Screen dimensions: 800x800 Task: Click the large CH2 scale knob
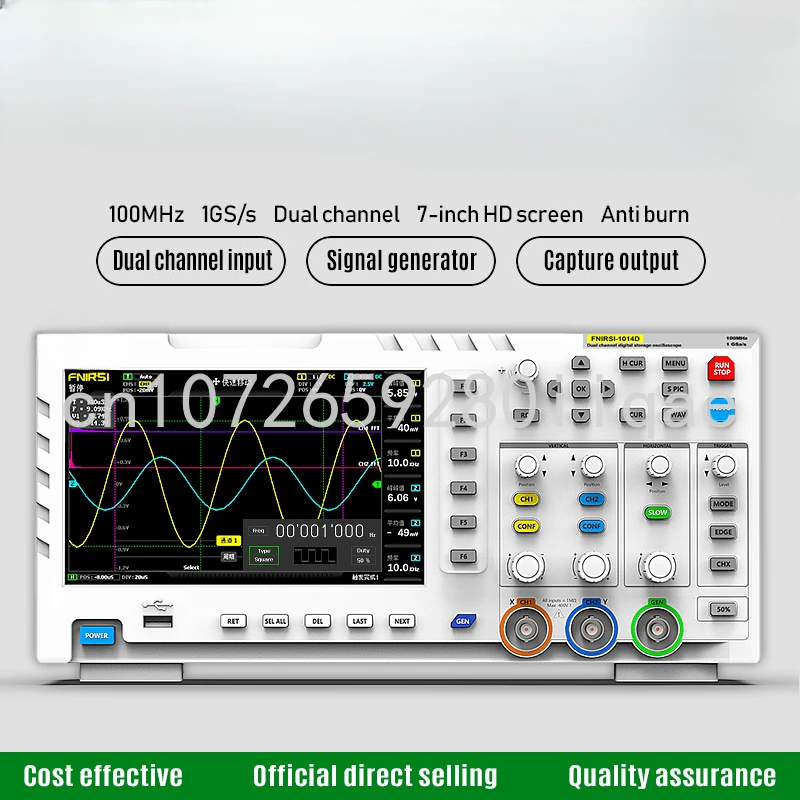pyautogui.click(x=592, y=566)
